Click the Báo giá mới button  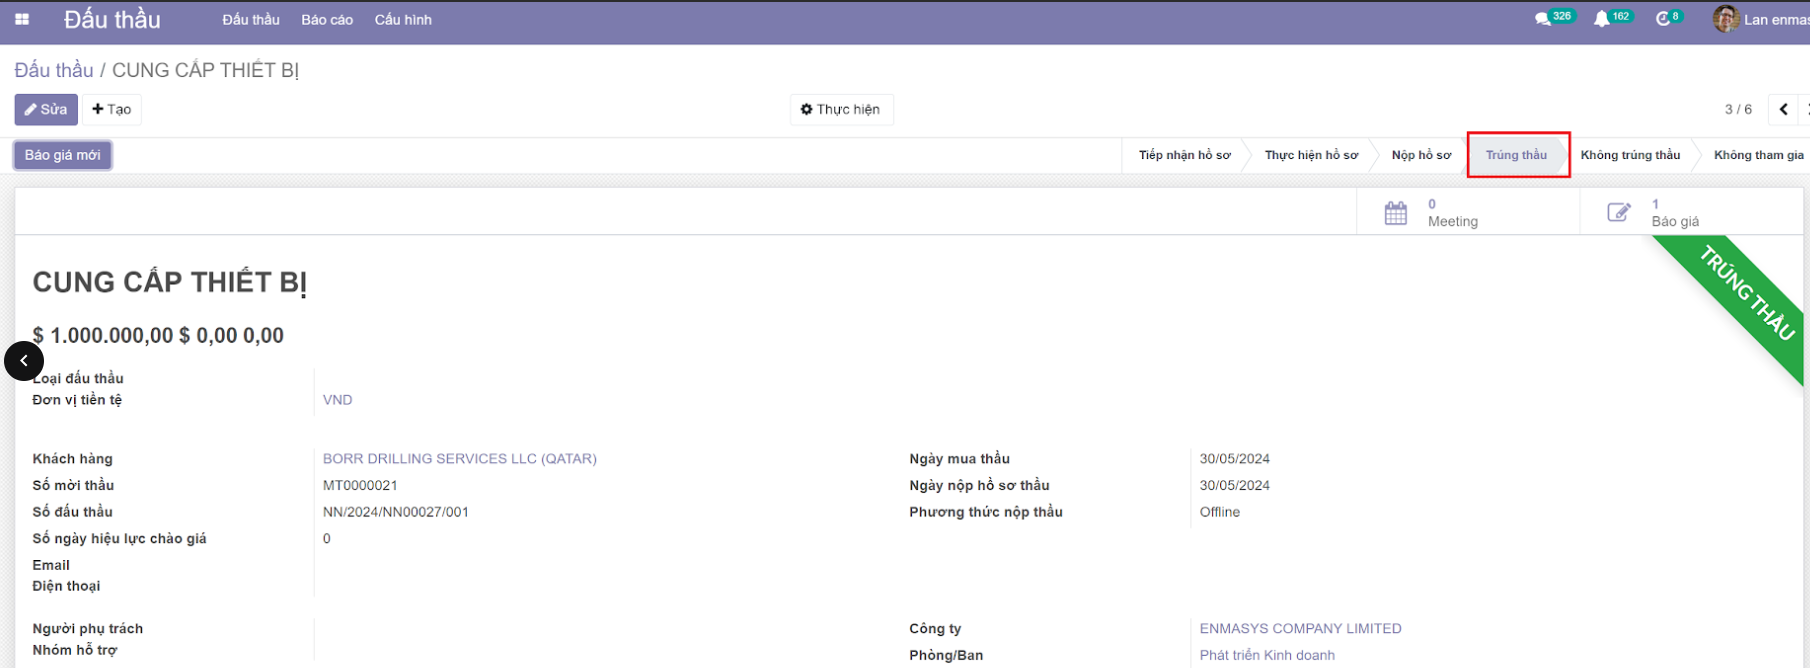pyautogui.click(x=63, y=155)
